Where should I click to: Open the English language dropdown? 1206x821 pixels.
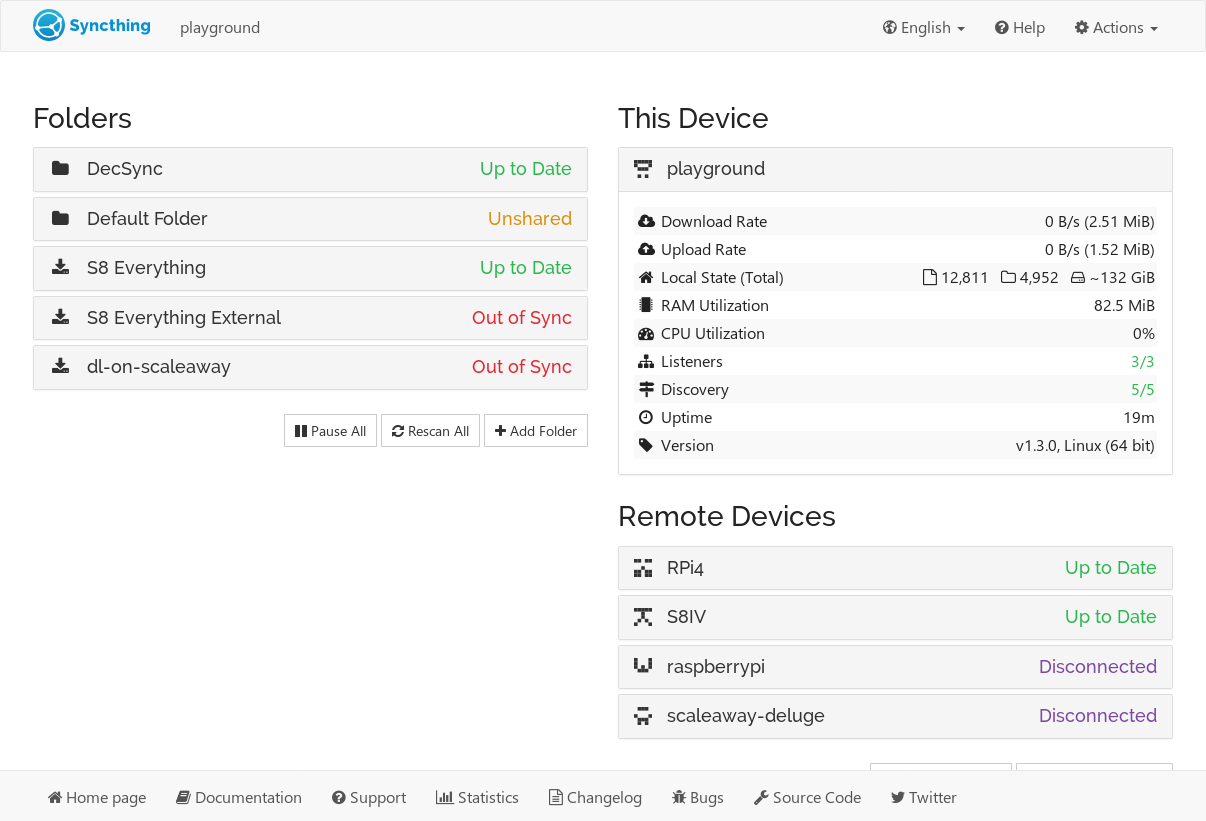point(923,28)
